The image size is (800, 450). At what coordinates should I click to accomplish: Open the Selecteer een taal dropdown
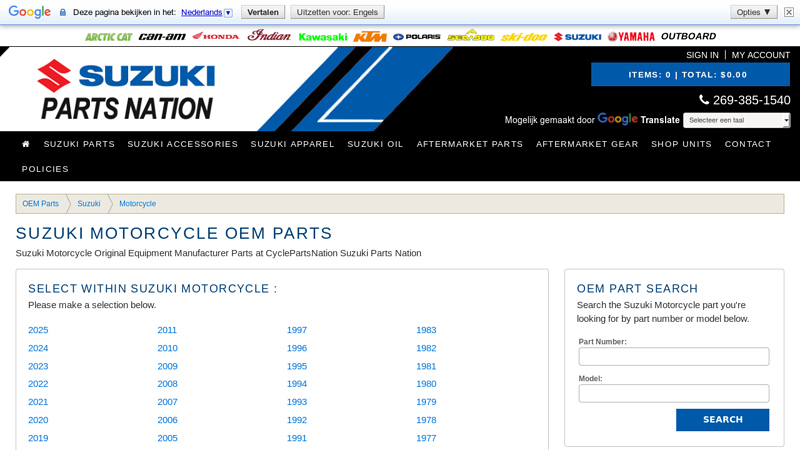[736, 120]
